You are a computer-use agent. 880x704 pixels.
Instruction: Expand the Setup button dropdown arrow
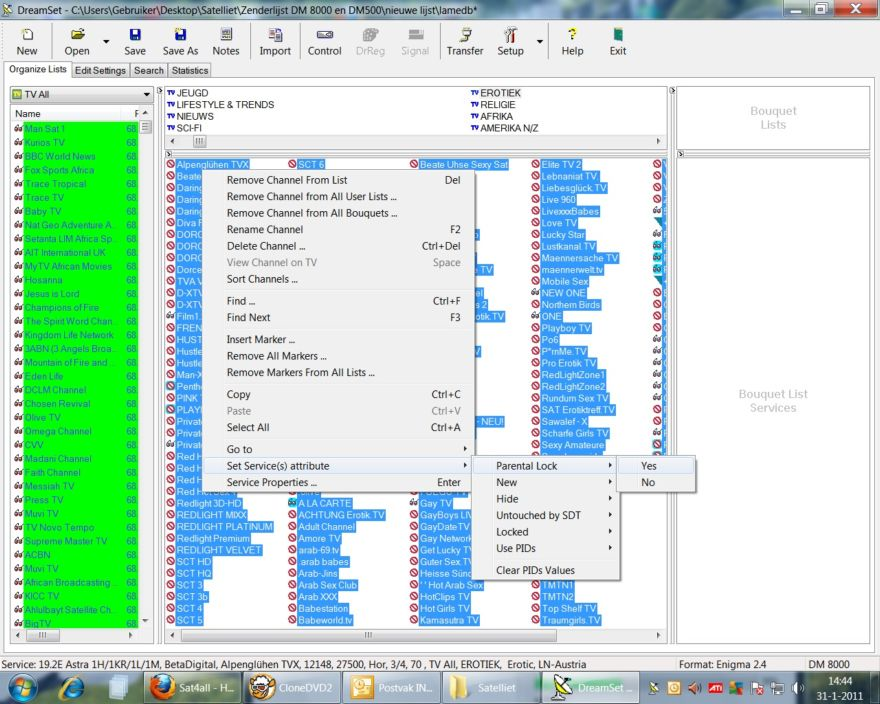click(x=539, y=42)
